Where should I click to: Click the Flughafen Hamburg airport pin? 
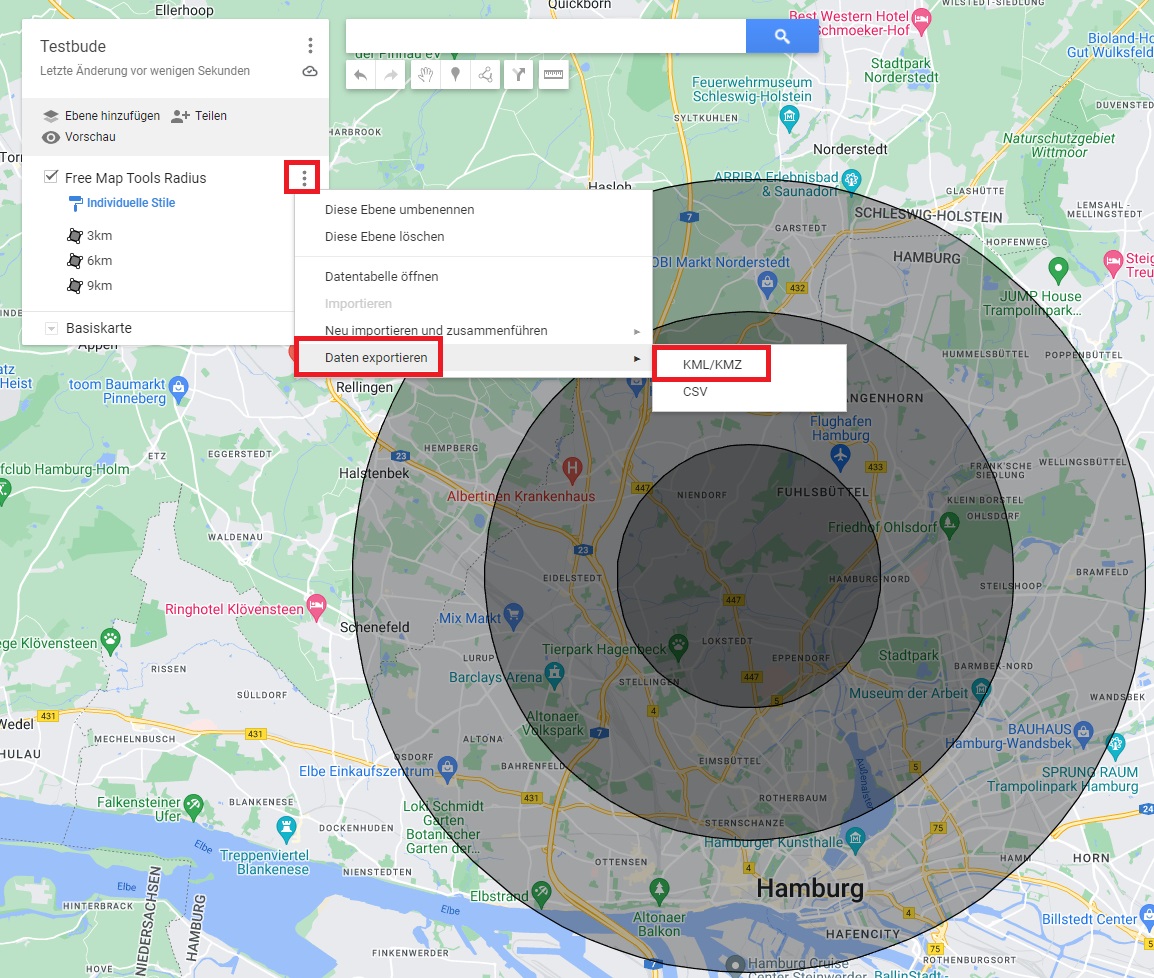tap(840, 457)
